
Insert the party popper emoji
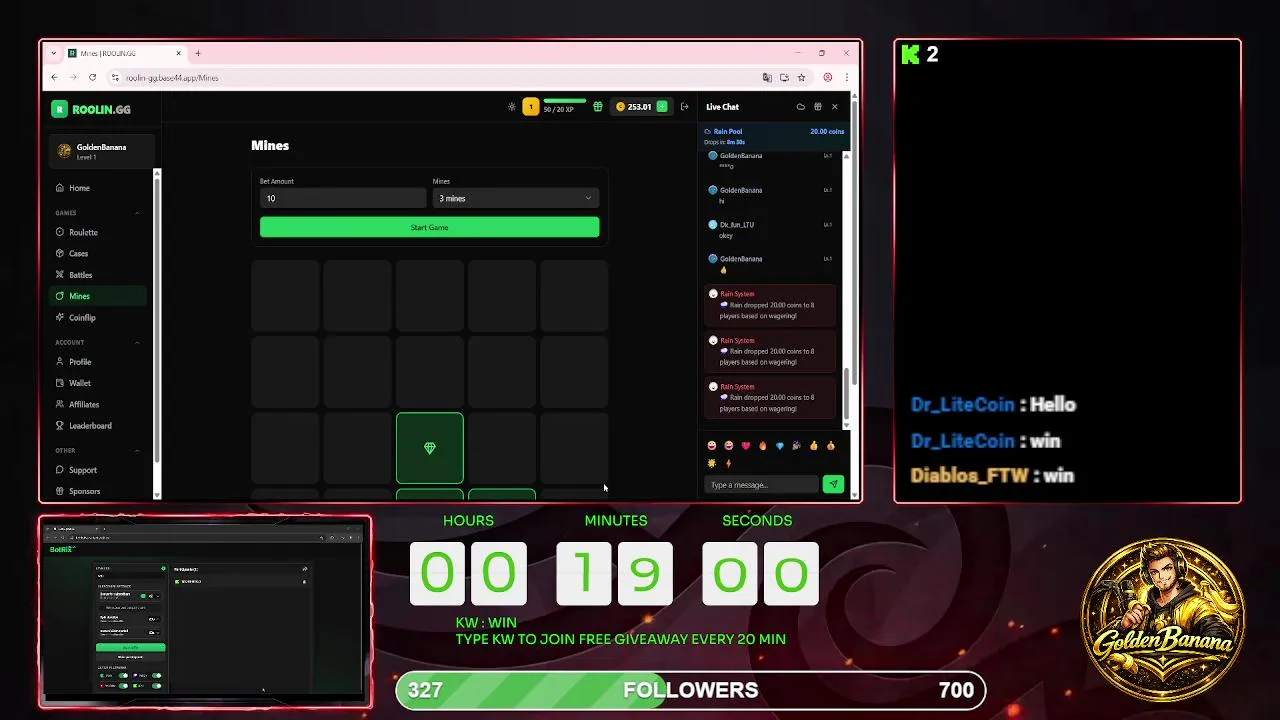click(x=797, y=446)
